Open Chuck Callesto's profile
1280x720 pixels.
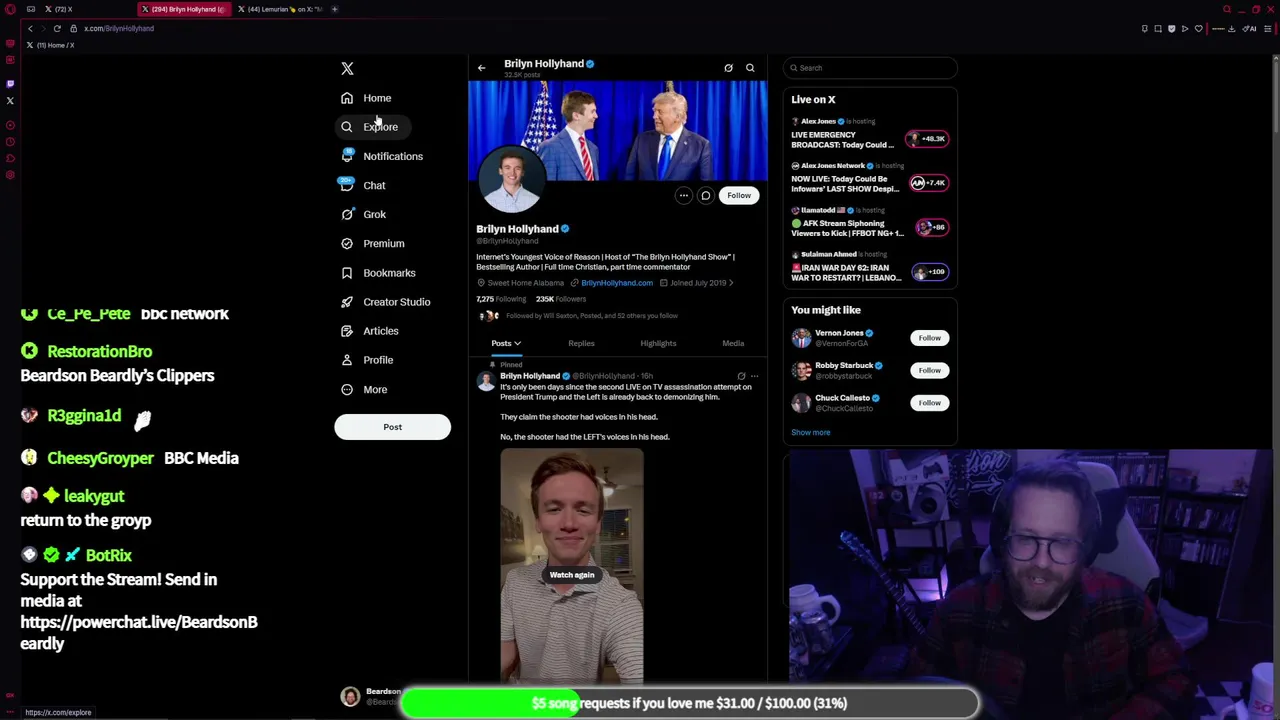pyautogui.click(x=842, y=398)
